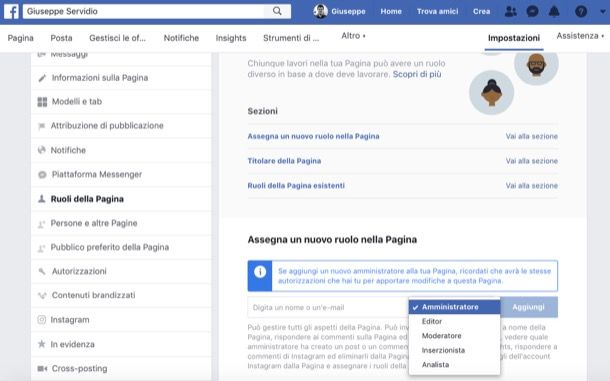The image size is (610, 381).
Task: Choose Moderatore in role dropdown
Action: 454,336
